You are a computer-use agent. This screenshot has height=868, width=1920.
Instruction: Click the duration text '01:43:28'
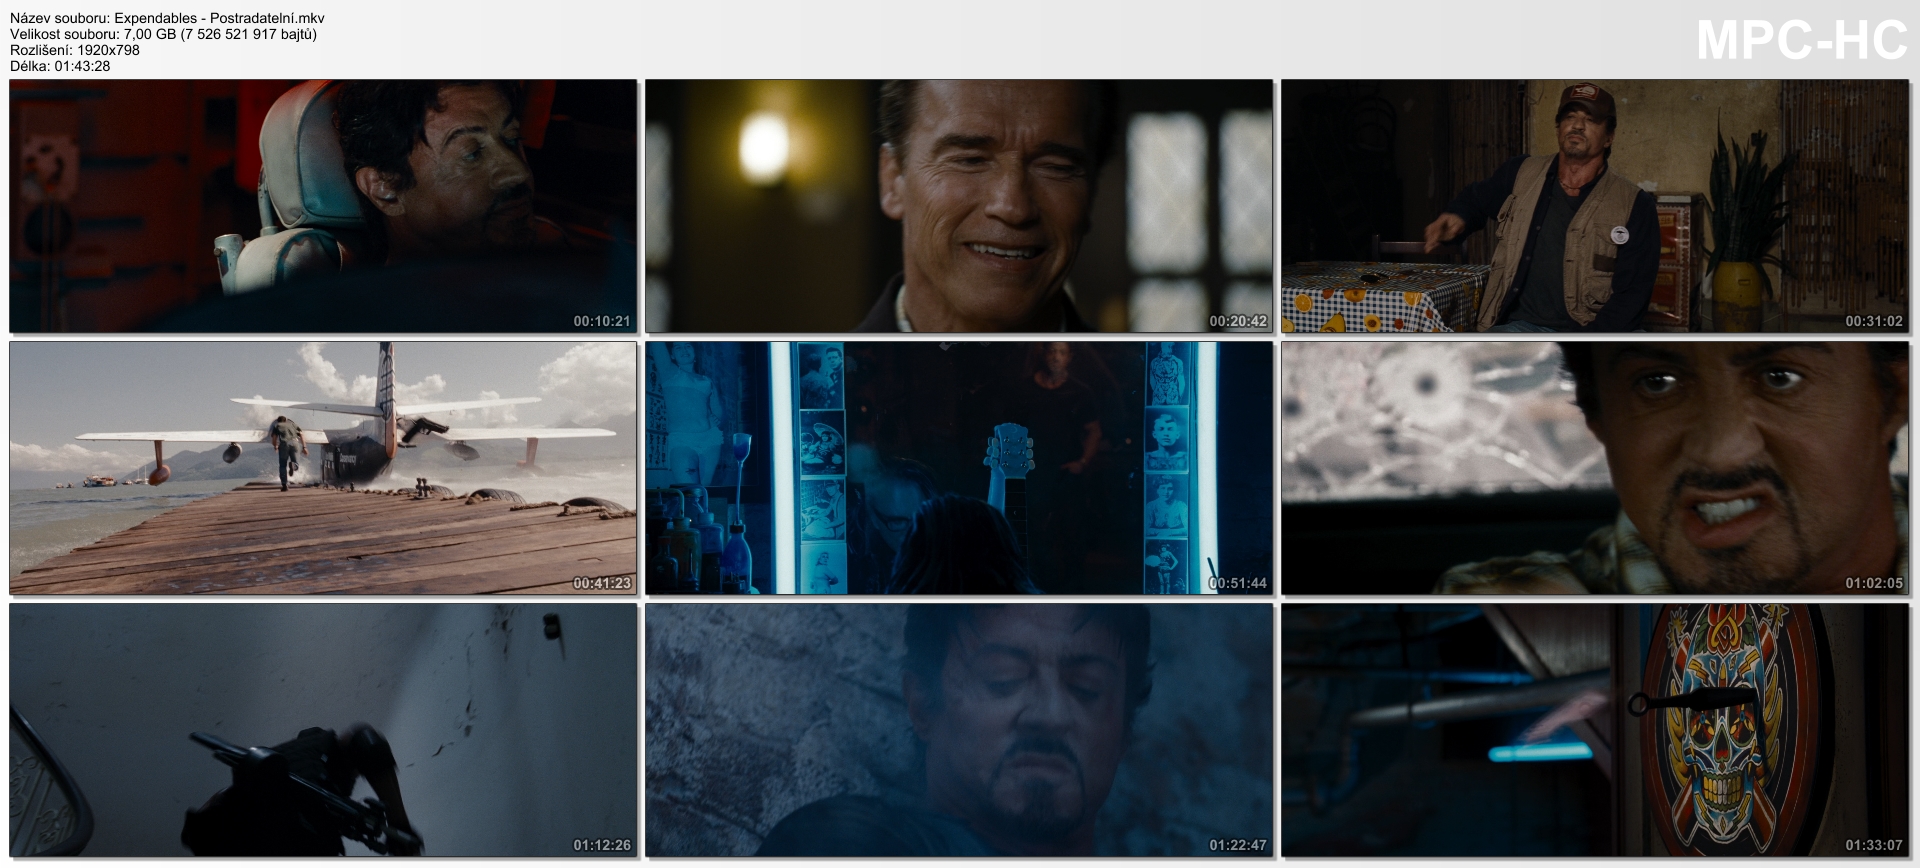[x=82, y=66]
